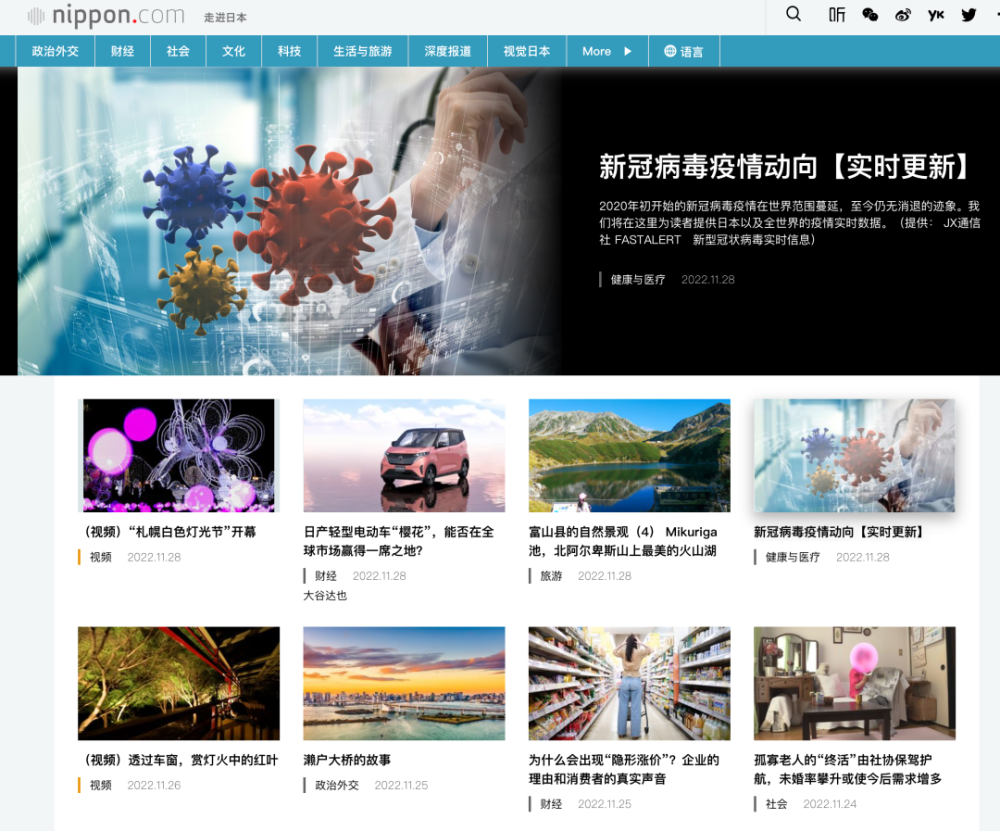Open the search magnifier icon
This screenshot has height=831, width=1000.
point(793,14)
